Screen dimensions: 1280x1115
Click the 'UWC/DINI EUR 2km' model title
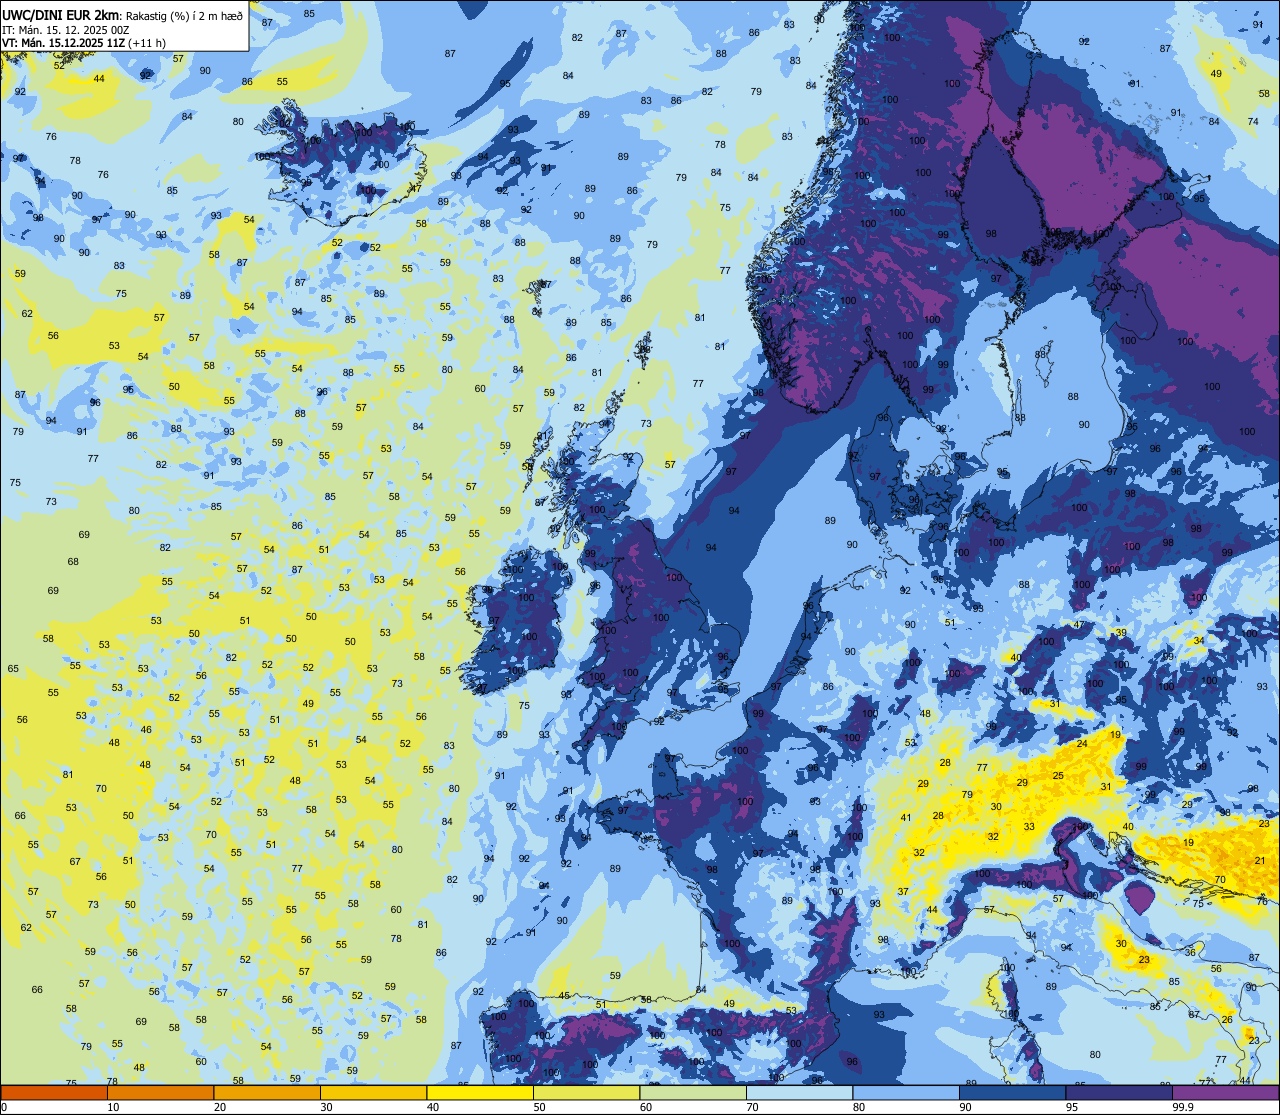[61, 14]
